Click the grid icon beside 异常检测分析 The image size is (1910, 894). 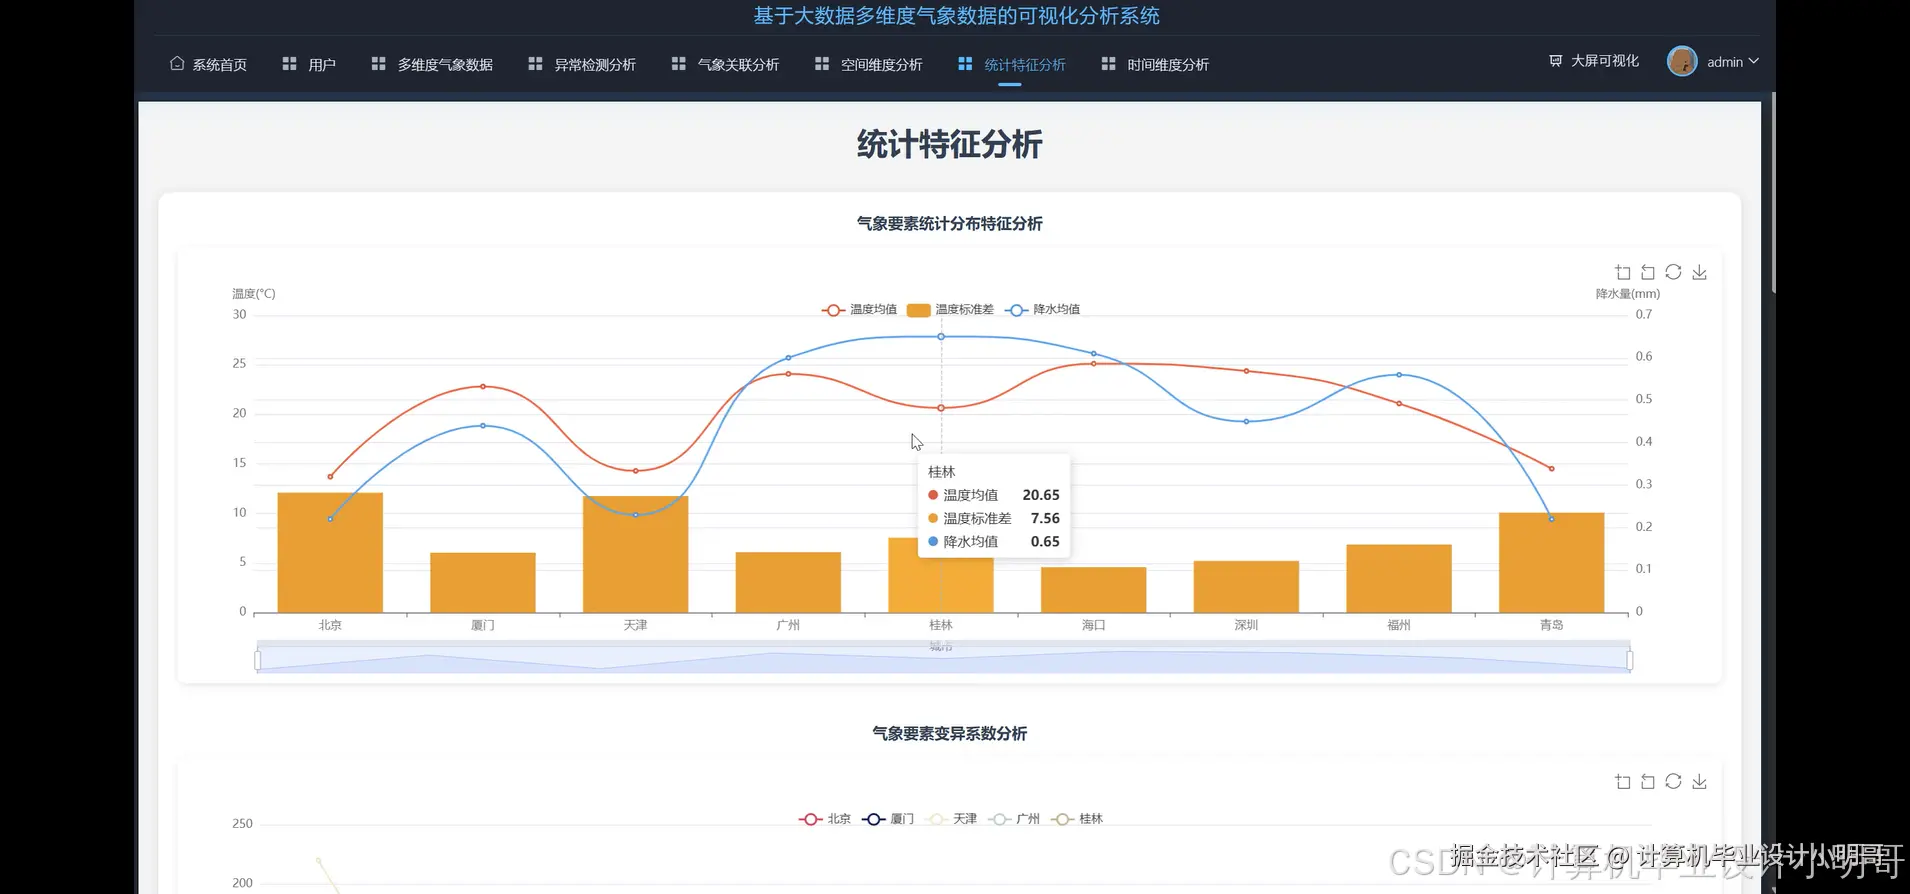coord(535,63)
